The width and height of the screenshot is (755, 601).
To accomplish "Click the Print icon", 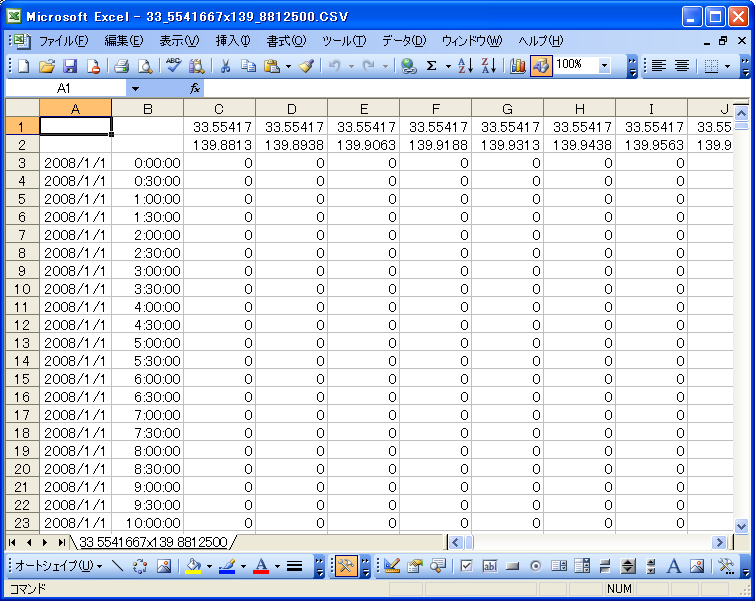I will pos(122,66).
